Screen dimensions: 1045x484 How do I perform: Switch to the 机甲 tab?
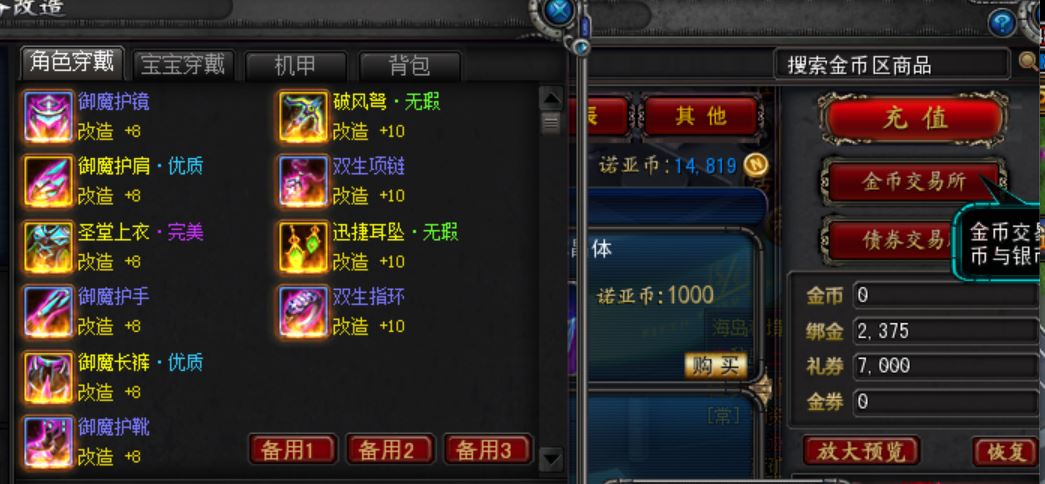point(296,65)
